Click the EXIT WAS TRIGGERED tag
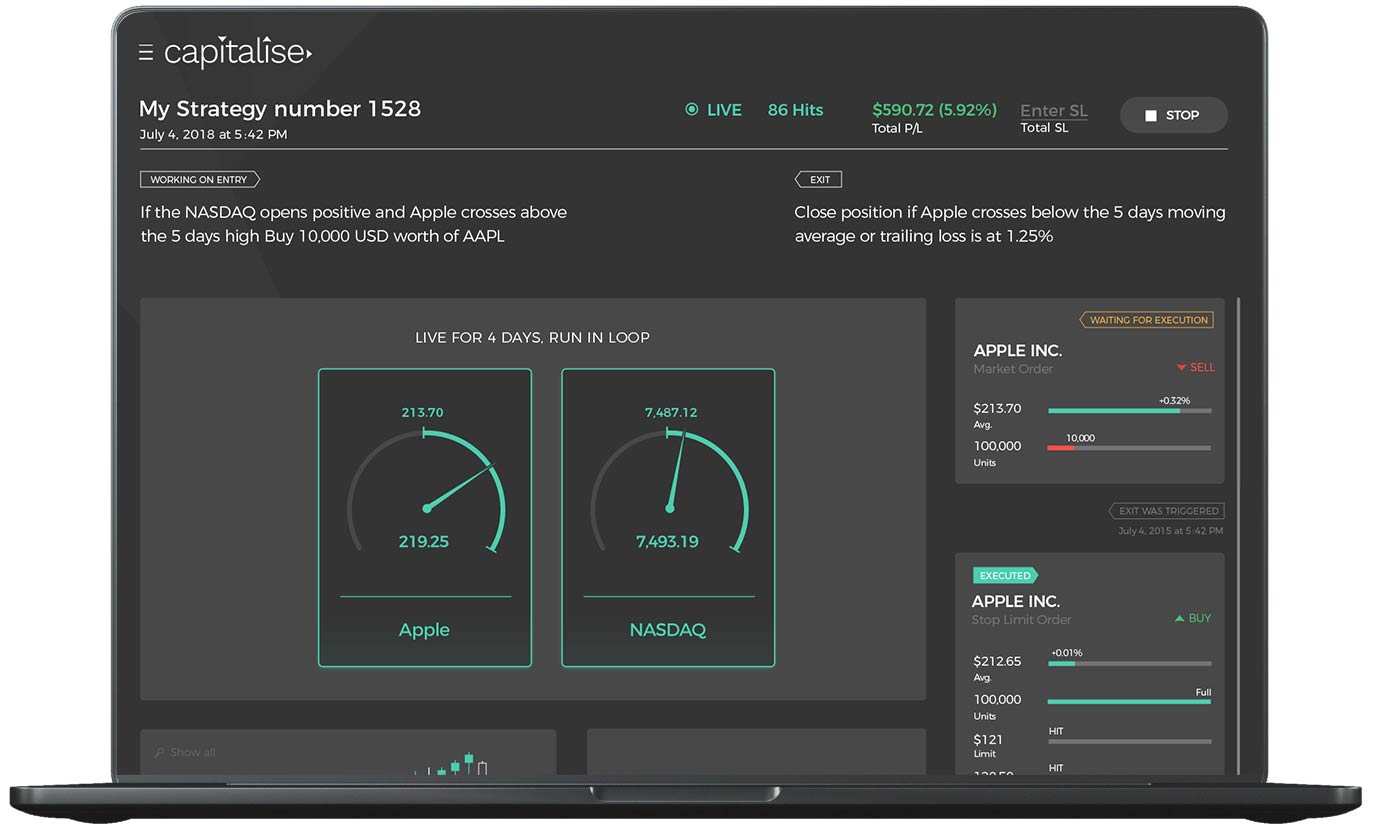Viewport: 1374px width, 830px height. (x=1166, y=511)
